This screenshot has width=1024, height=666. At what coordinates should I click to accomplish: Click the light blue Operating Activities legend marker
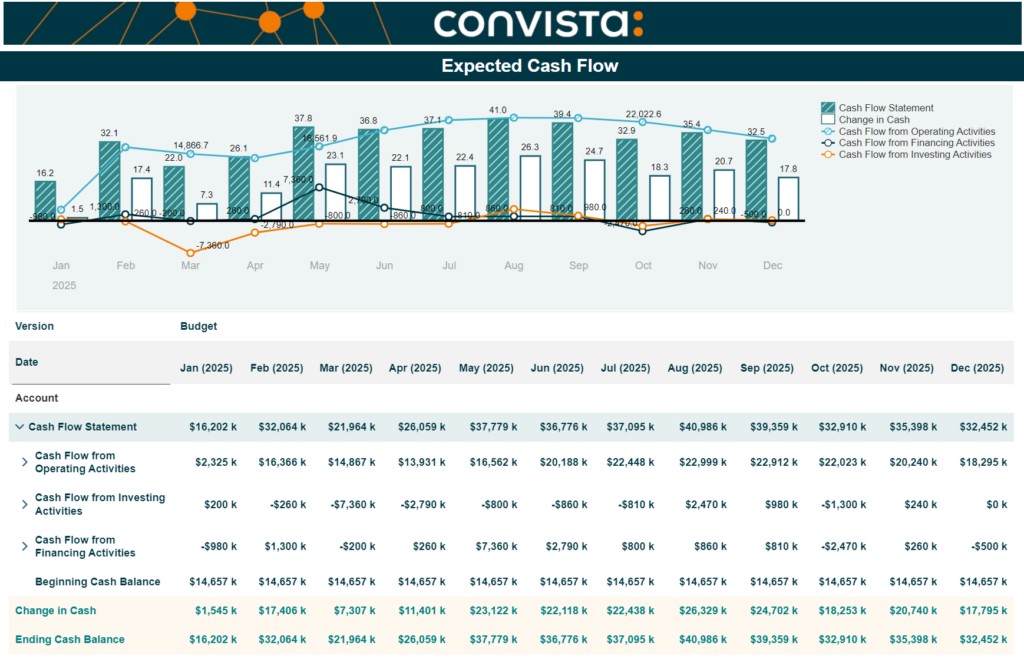point(827,131)
